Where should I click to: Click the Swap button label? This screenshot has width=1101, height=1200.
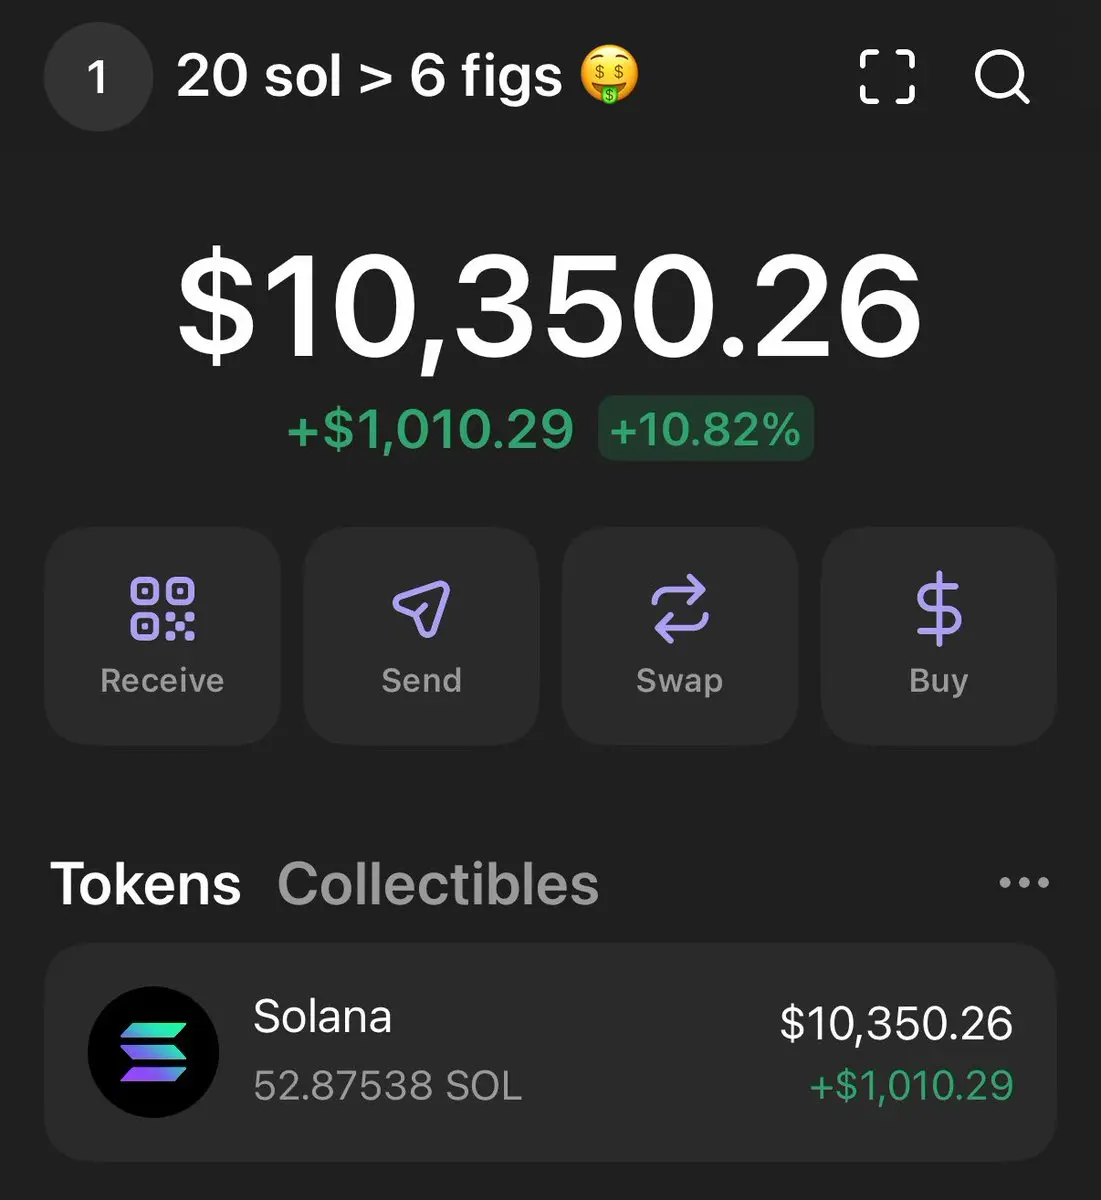(680, 682)
